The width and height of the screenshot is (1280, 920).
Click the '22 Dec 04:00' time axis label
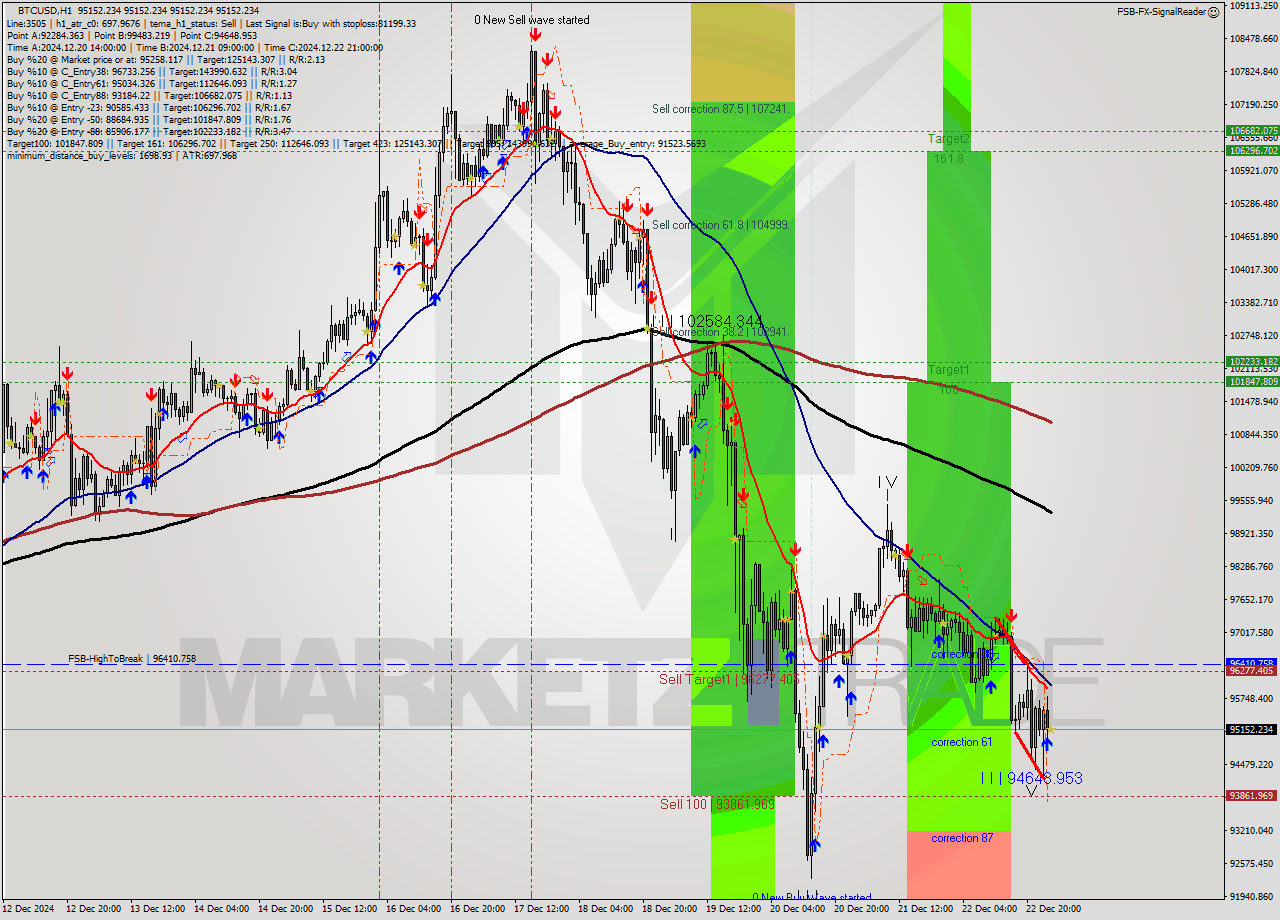pos(990,909)
